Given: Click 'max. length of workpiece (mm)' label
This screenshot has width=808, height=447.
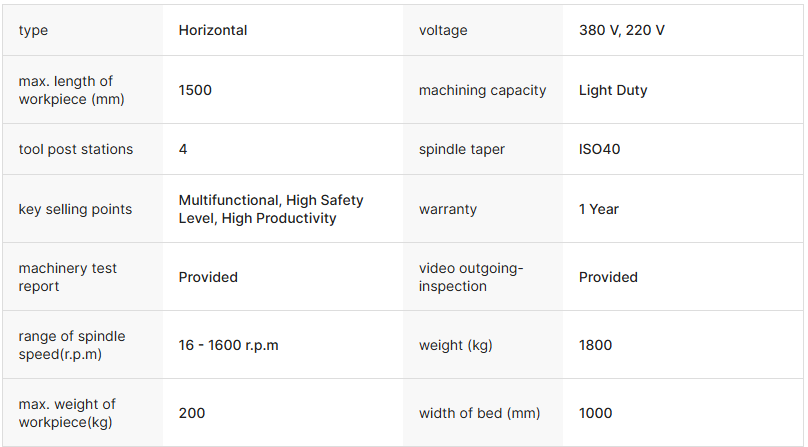Looking at the screenshot, I should [x=66, y=90].
